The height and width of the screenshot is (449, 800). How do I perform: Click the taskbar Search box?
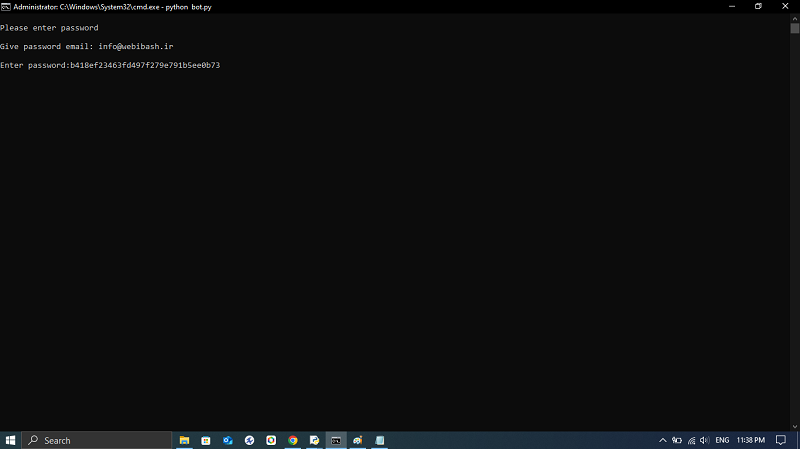(x=97, y=440)
